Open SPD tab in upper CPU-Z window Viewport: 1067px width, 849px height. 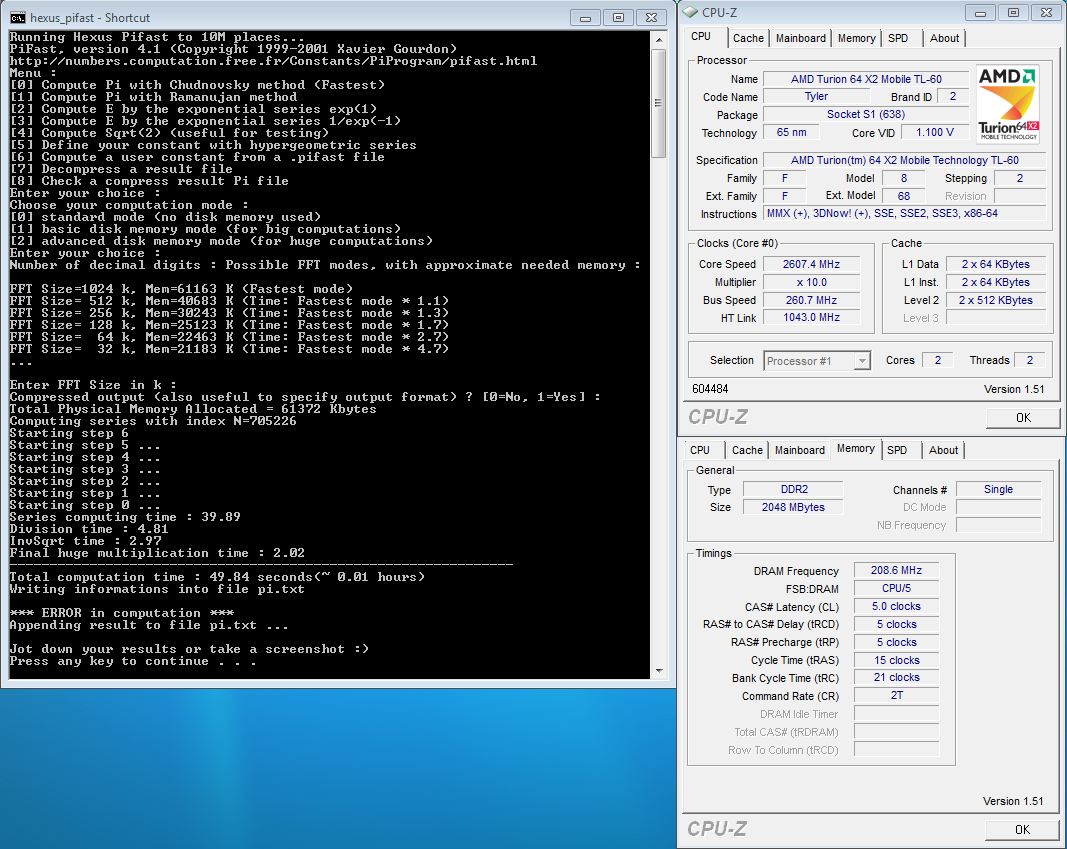point(898,38)
